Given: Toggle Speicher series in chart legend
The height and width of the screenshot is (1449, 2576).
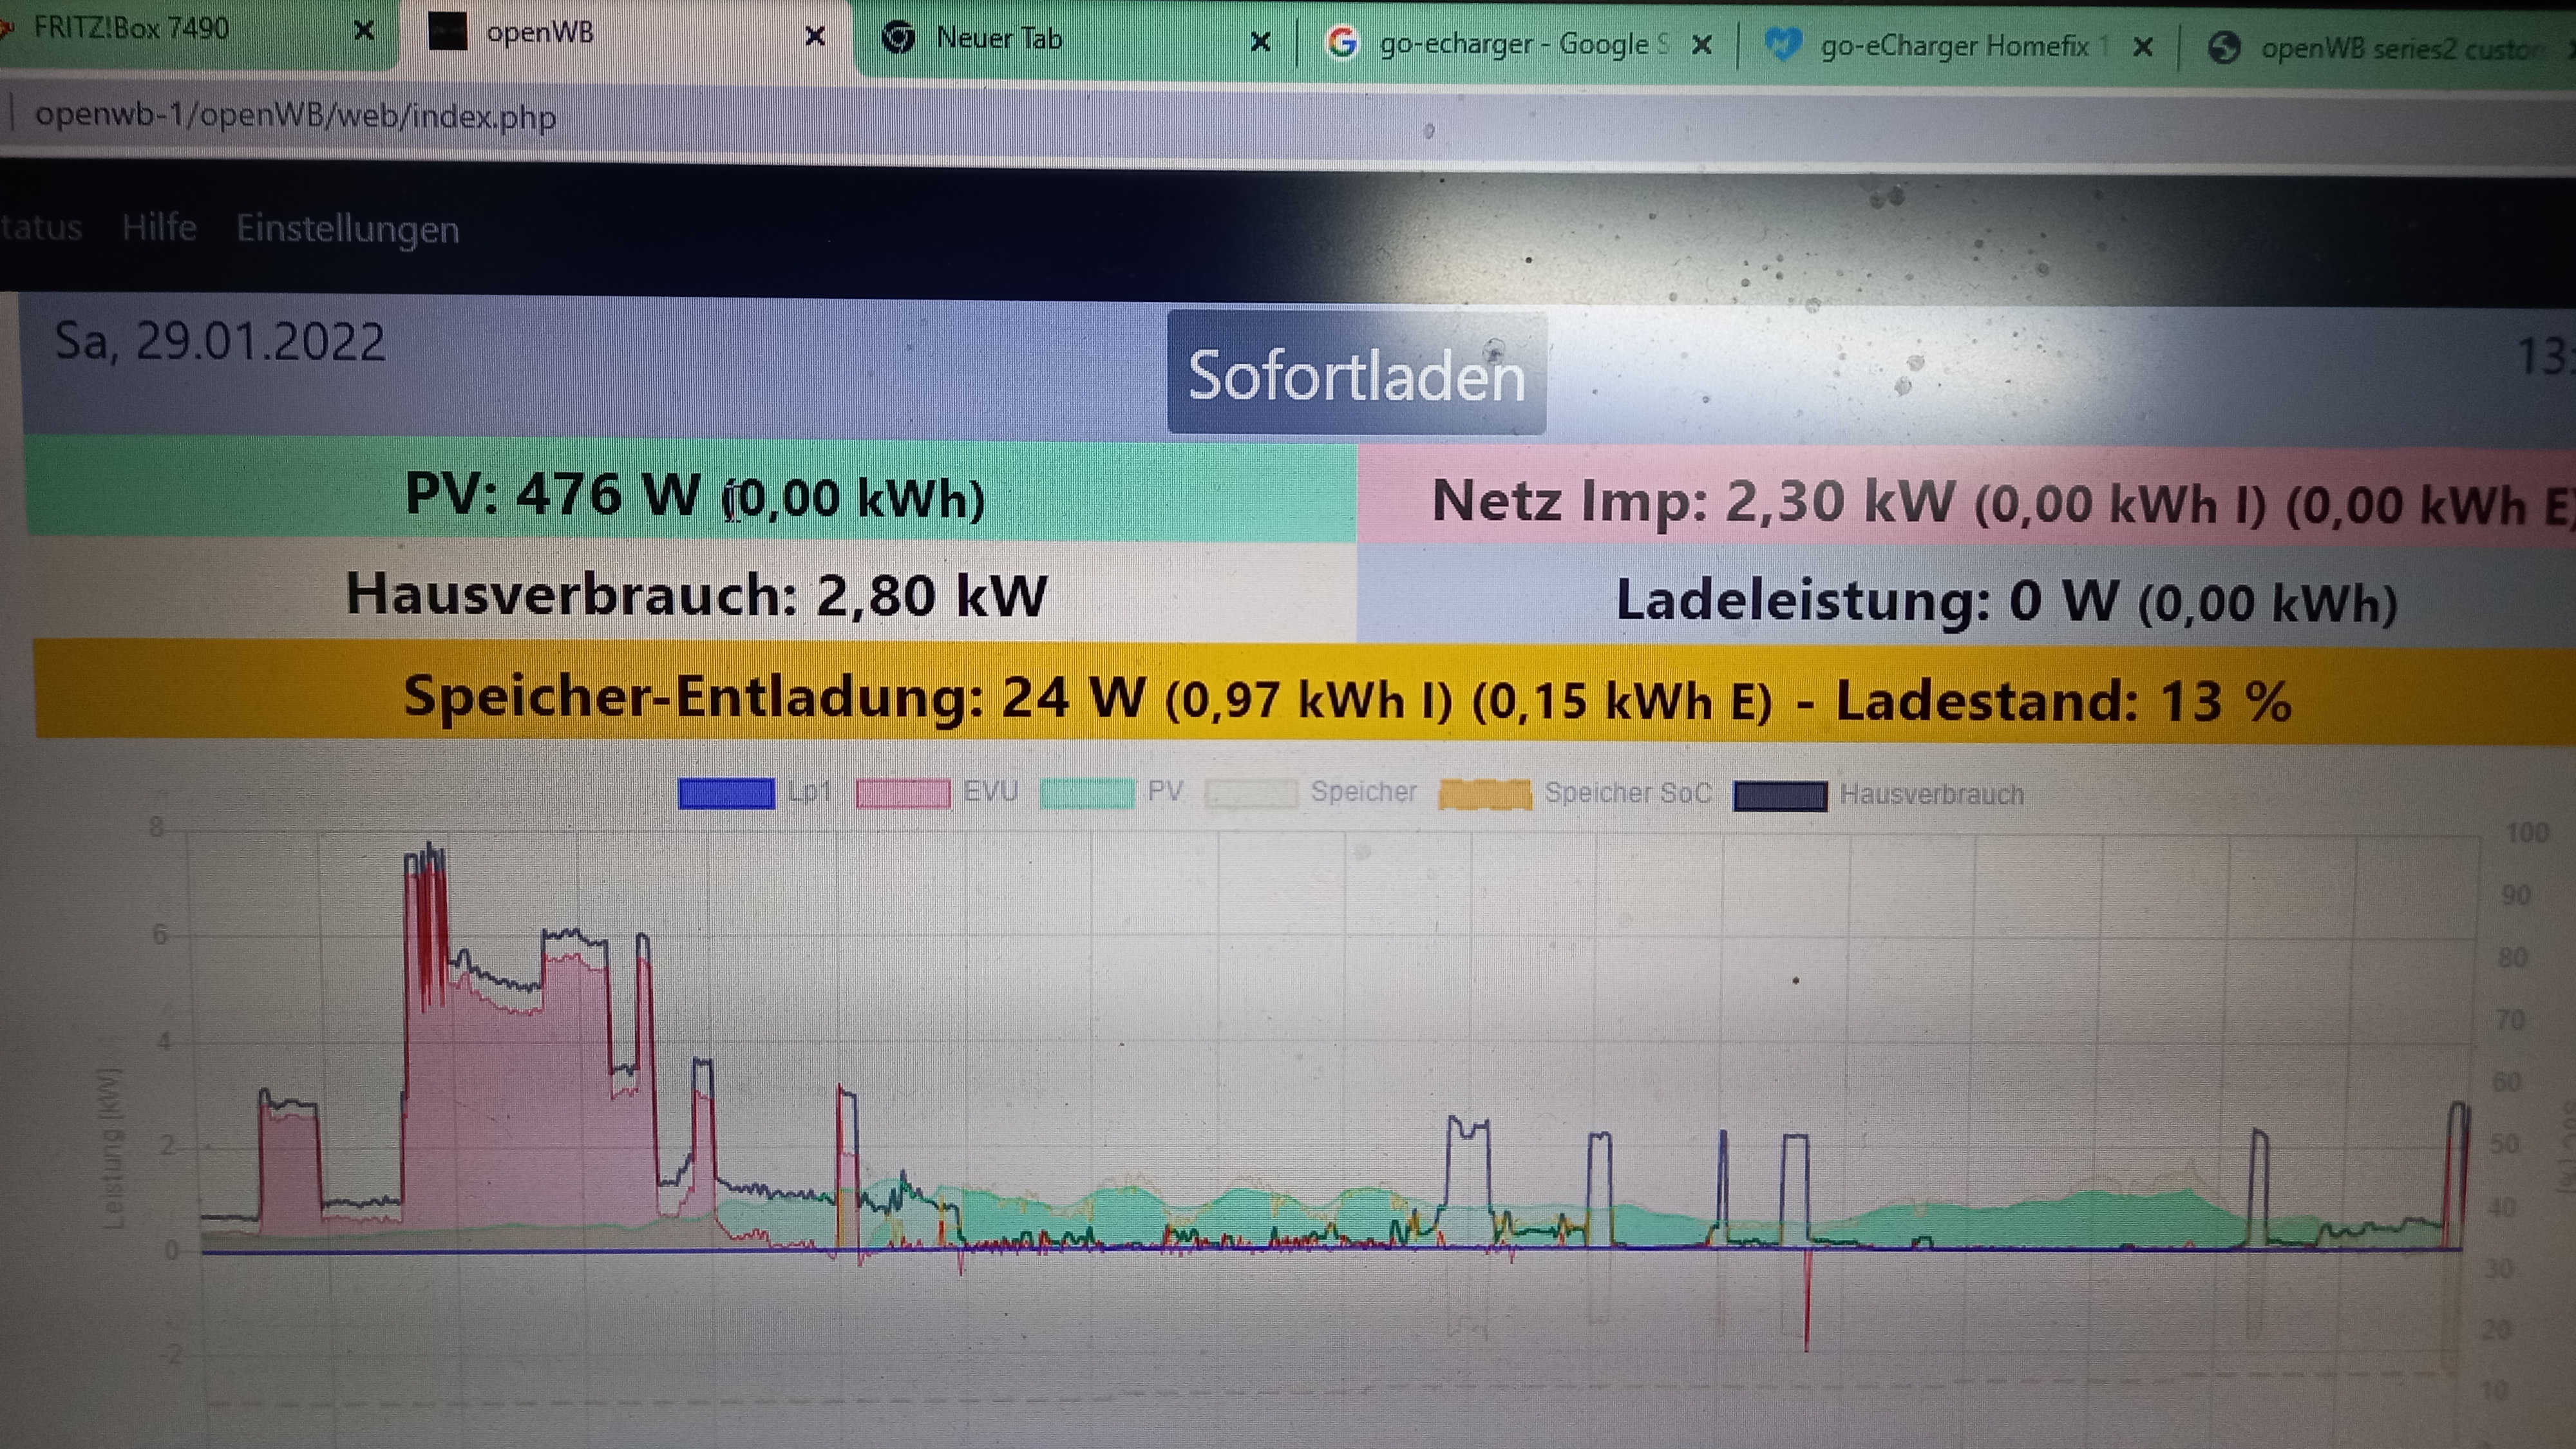Looking at the screenshot, I should (1251, 794).
